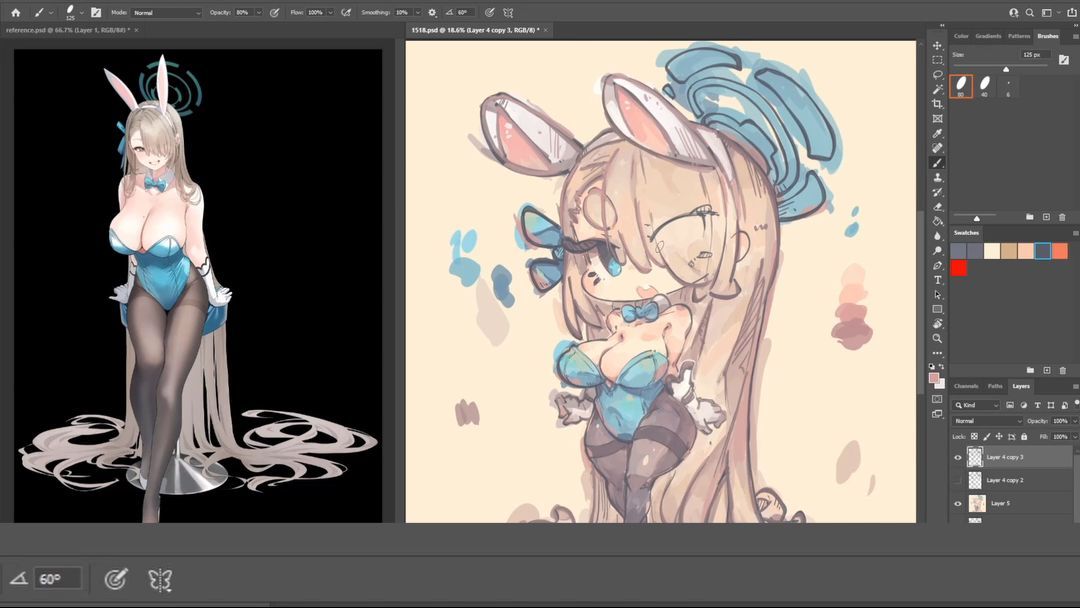The height and width of the screenshot is (608, 1080).
Task: Toggle pressure for size icon
Action: point(489,12)
